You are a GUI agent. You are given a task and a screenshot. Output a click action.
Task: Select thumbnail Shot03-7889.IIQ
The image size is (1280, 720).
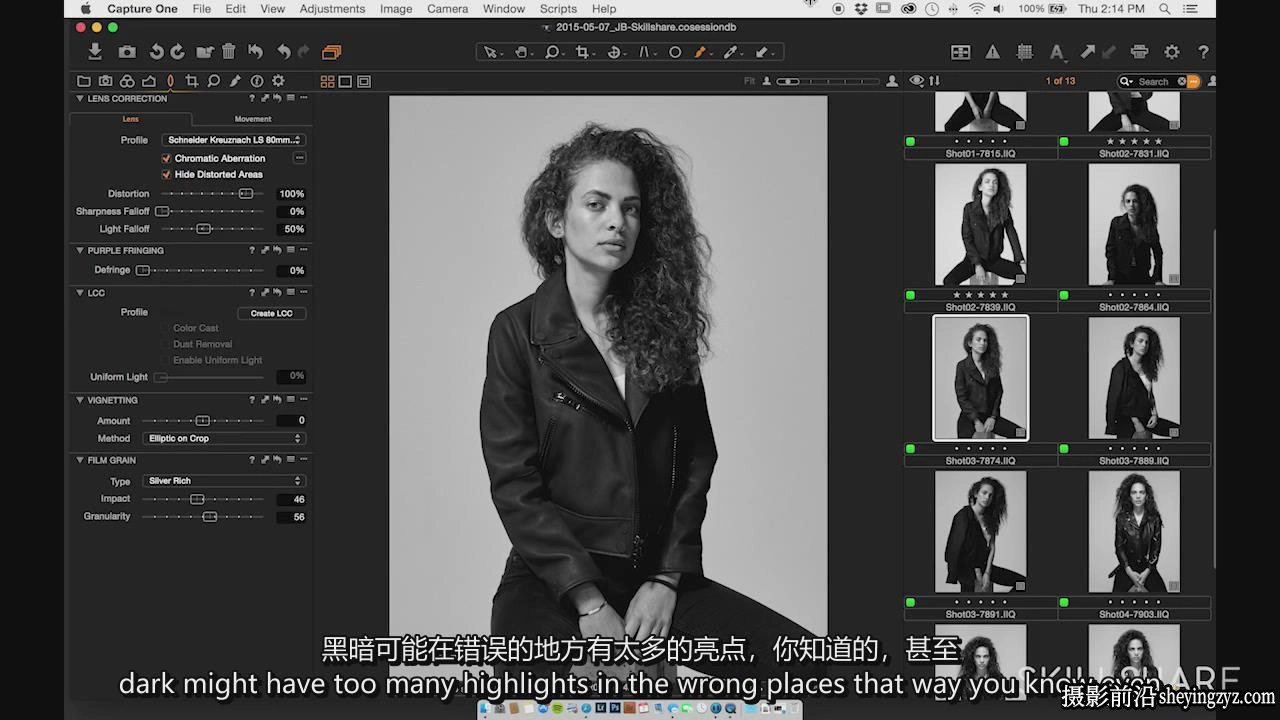pos(1134,379)
